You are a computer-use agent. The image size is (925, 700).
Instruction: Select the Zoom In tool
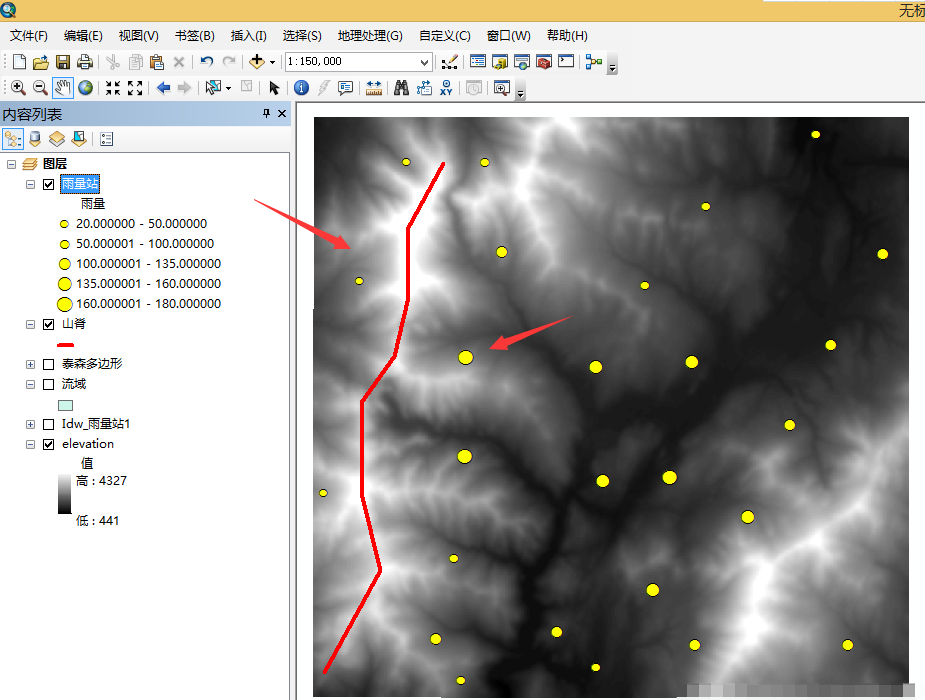coord(18,88)
